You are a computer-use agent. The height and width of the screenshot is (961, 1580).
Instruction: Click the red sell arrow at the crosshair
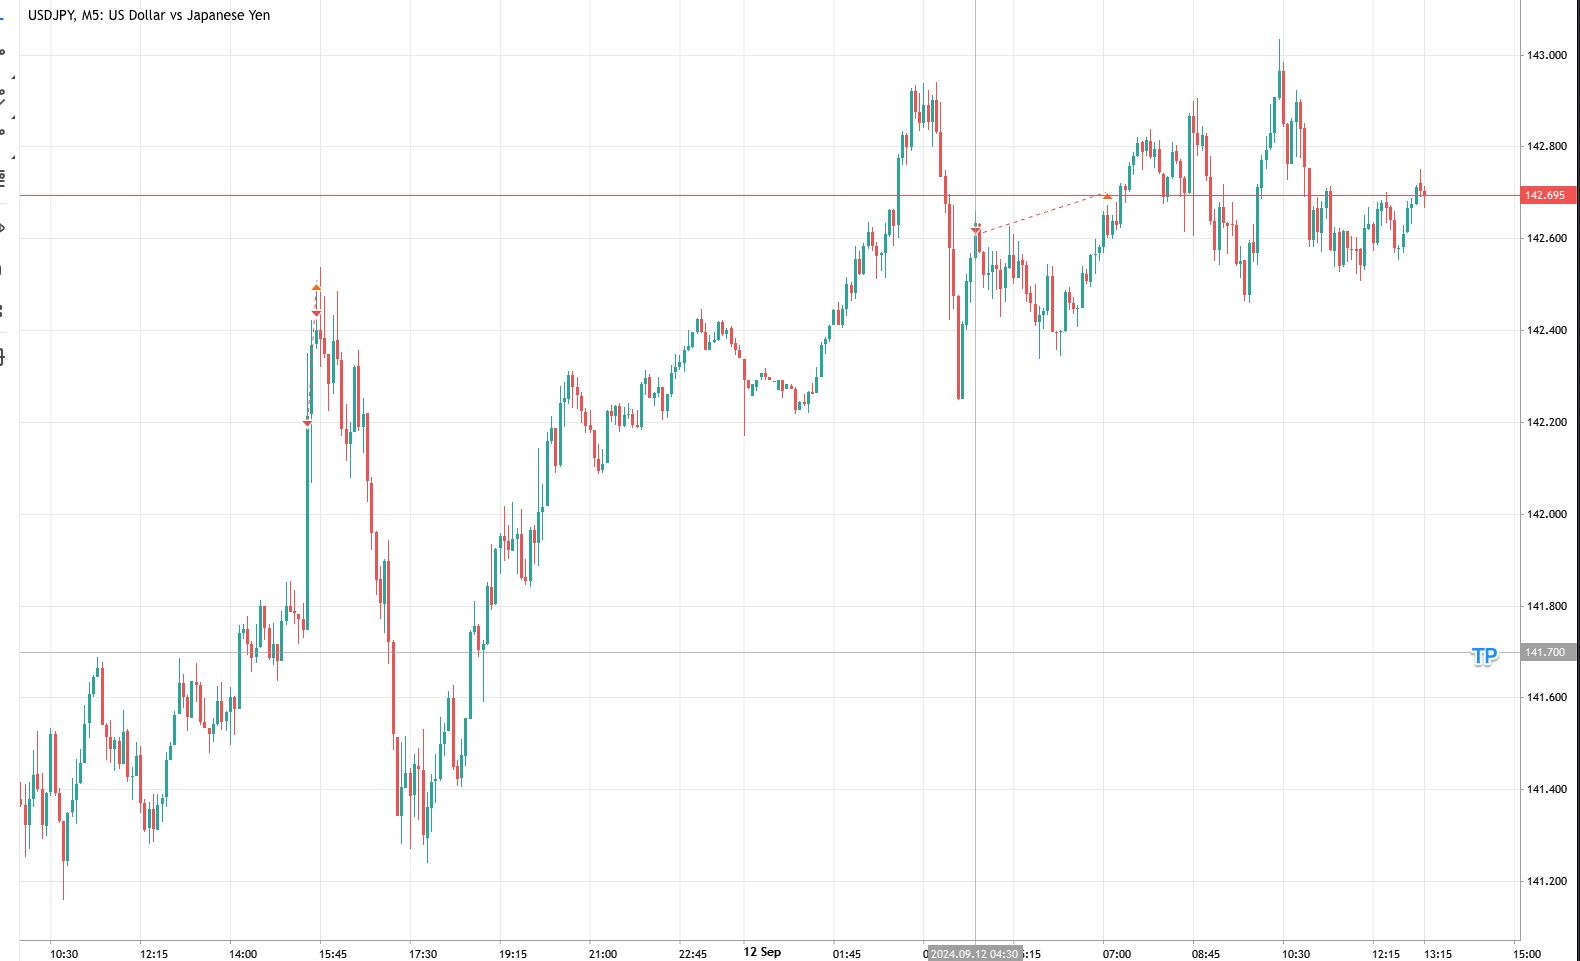point(976,232)
